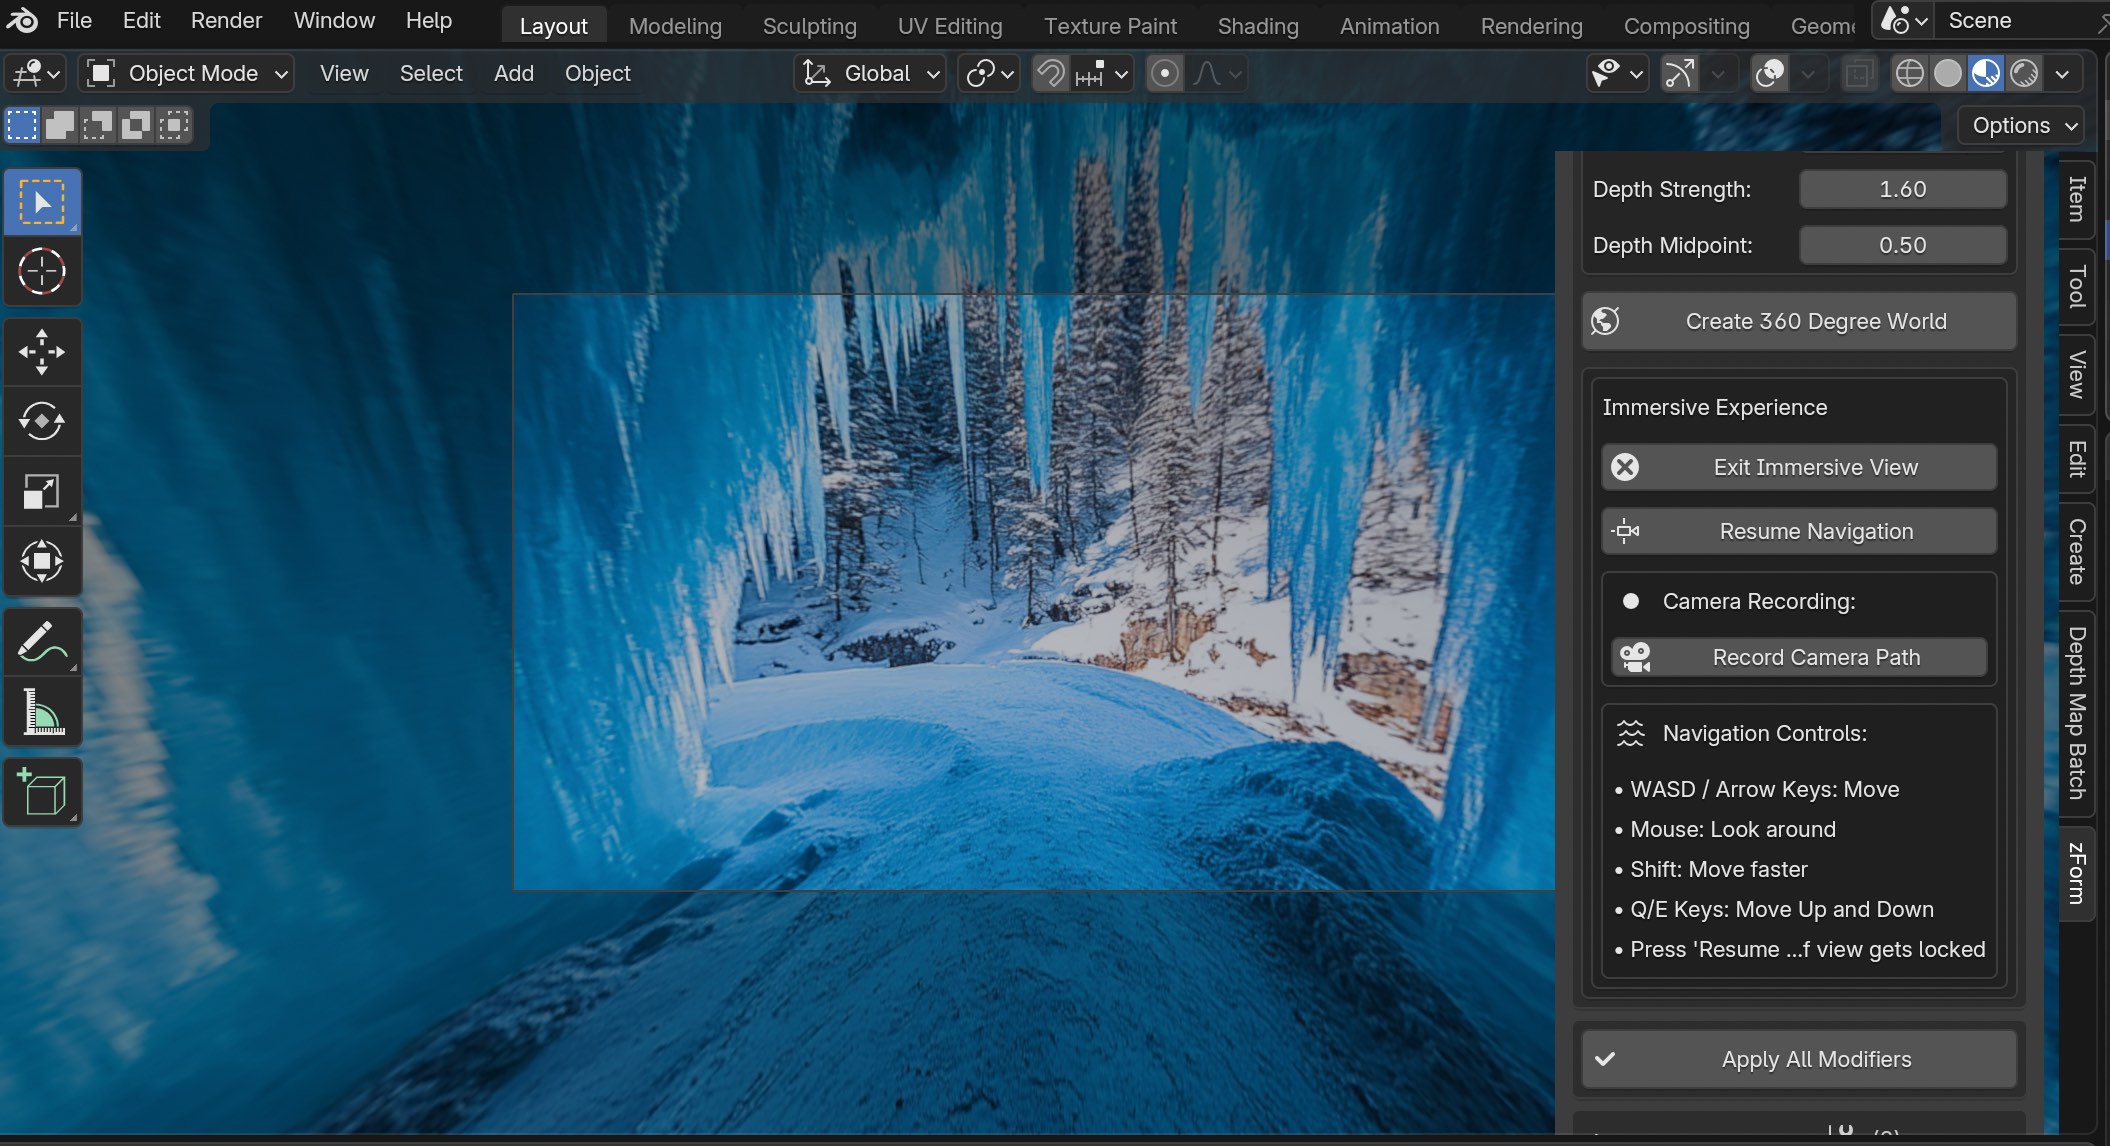Switch to the Compositing workspace tab

pyautogui.click(x=1686, y=26)
